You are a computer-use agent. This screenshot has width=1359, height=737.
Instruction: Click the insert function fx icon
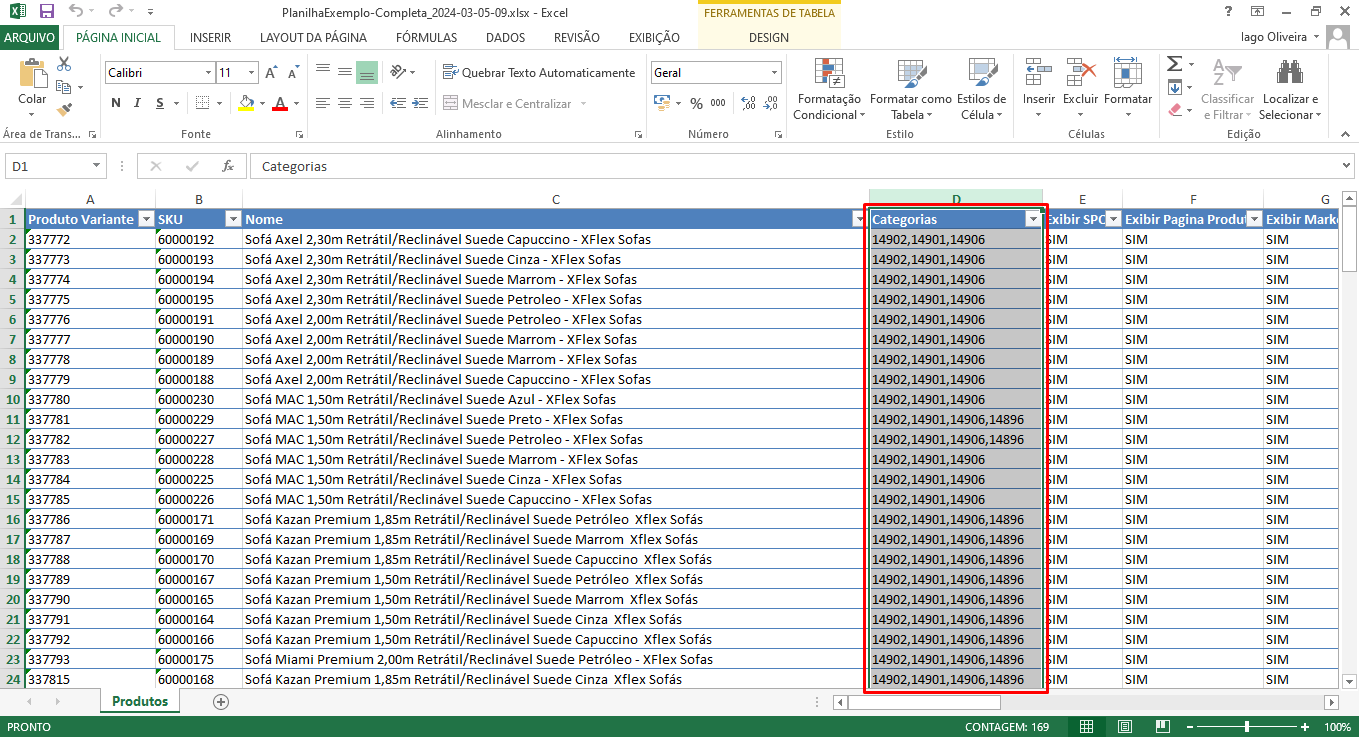coord(228,166)
